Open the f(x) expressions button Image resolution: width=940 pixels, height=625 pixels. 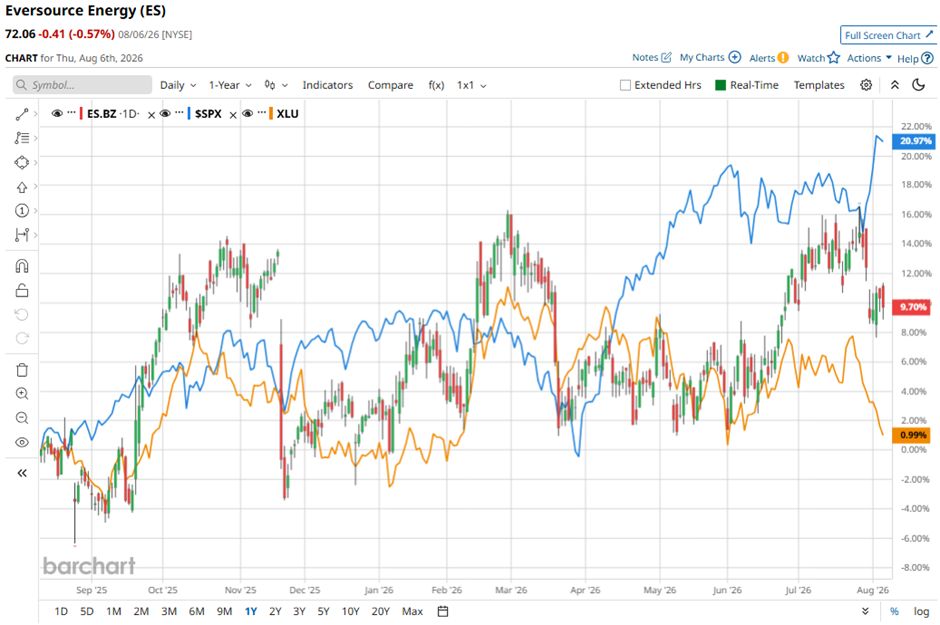436,85
